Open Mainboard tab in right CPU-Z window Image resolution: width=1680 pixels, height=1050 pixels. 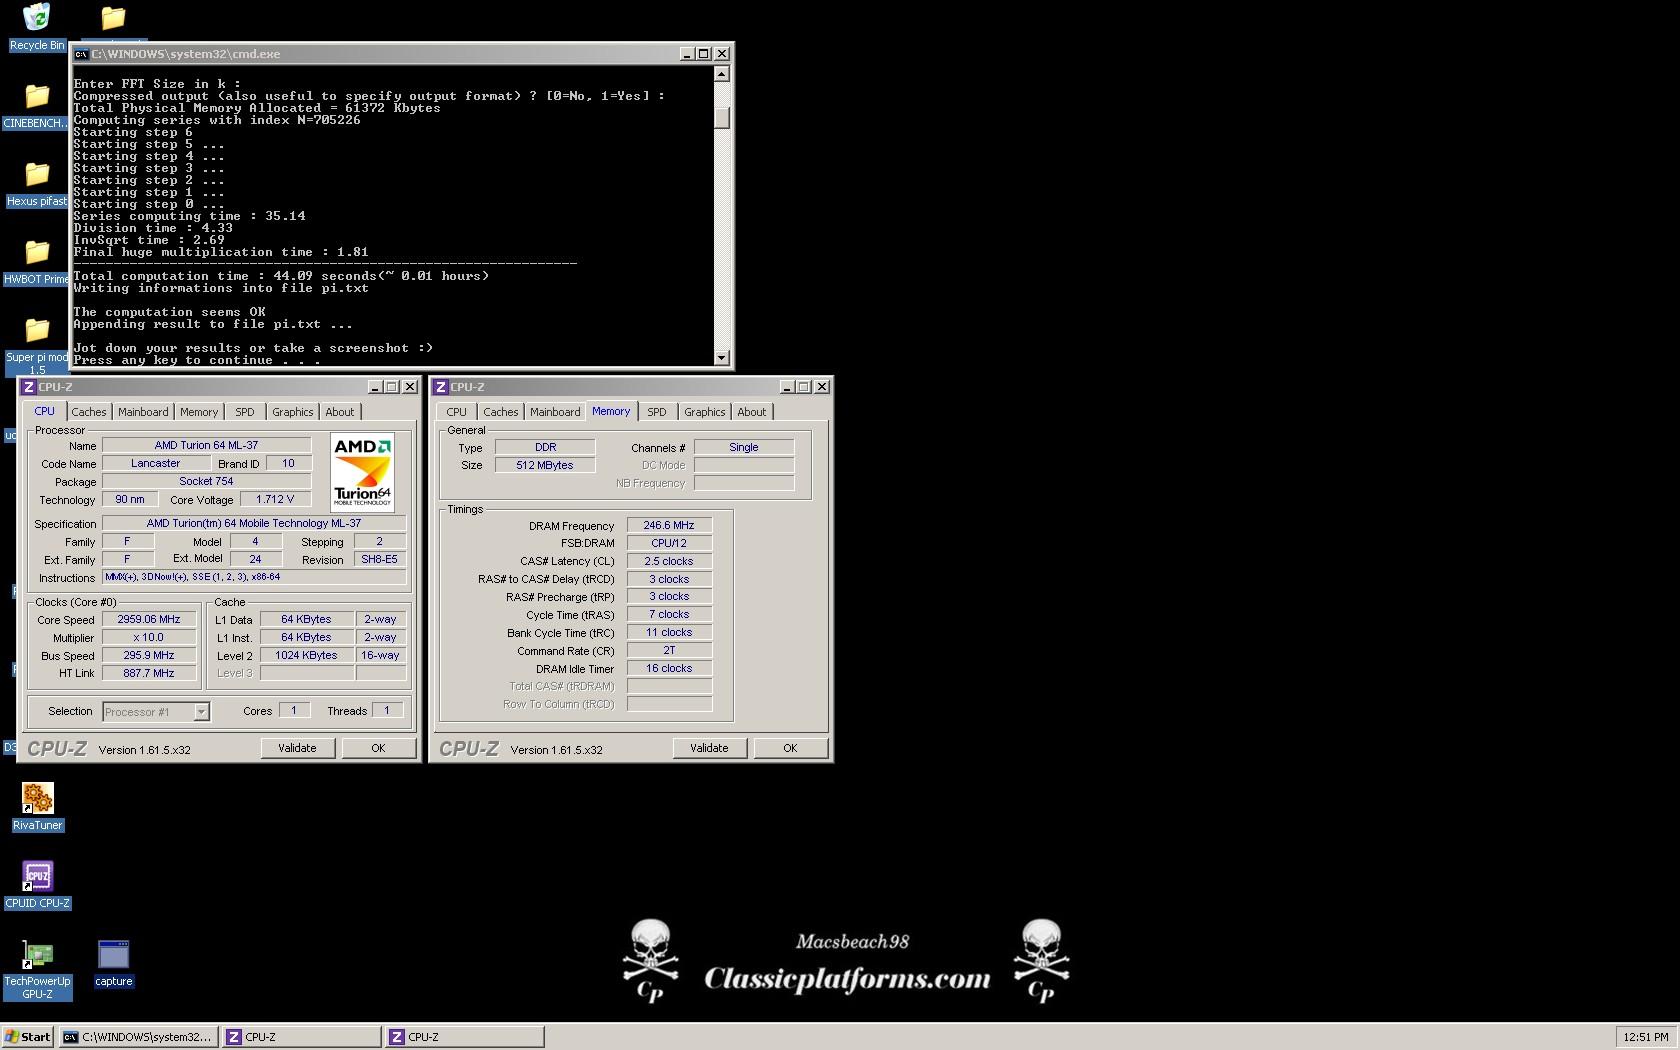pos(555,412)
